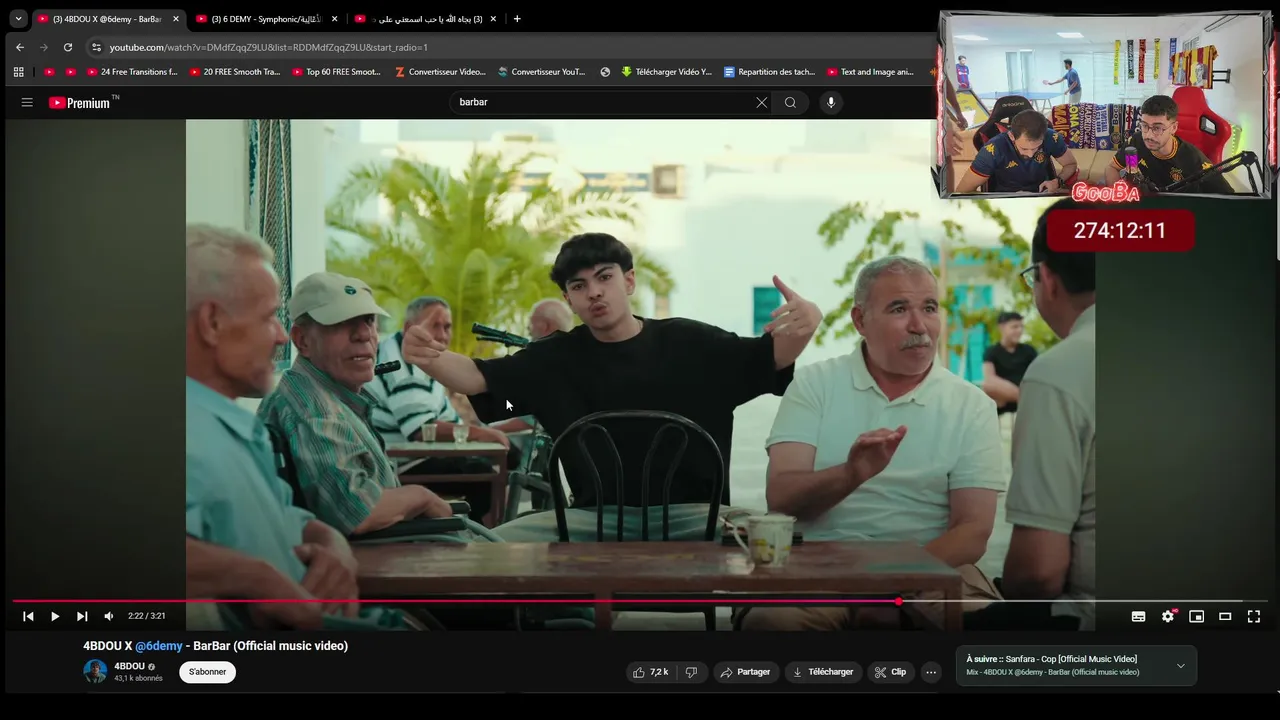The height and width of the screenshot is (720, 1280).
Task: Click Partager to share video
Action: [x=745, y=672]
